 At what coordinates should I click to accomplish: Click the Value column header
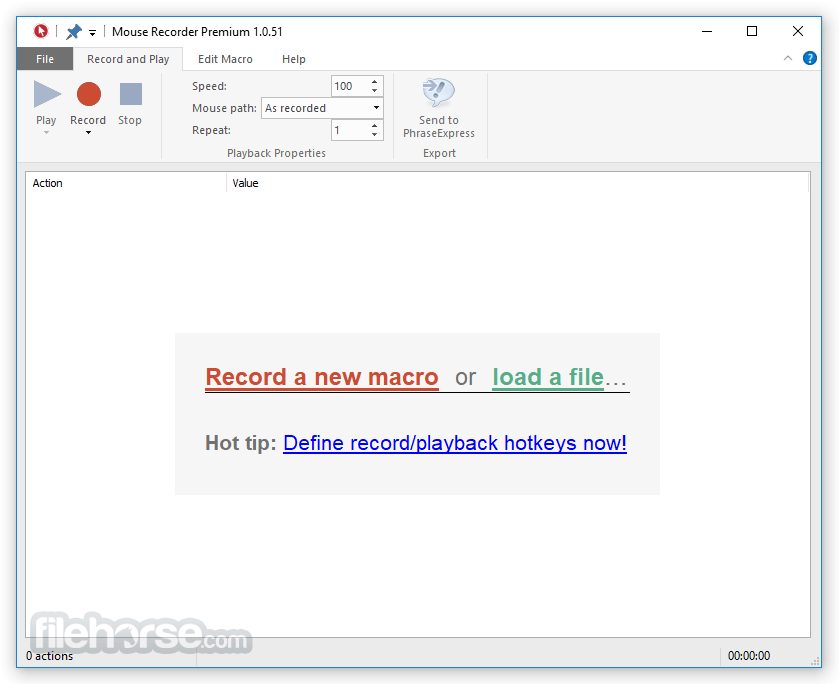click(517, 183)
